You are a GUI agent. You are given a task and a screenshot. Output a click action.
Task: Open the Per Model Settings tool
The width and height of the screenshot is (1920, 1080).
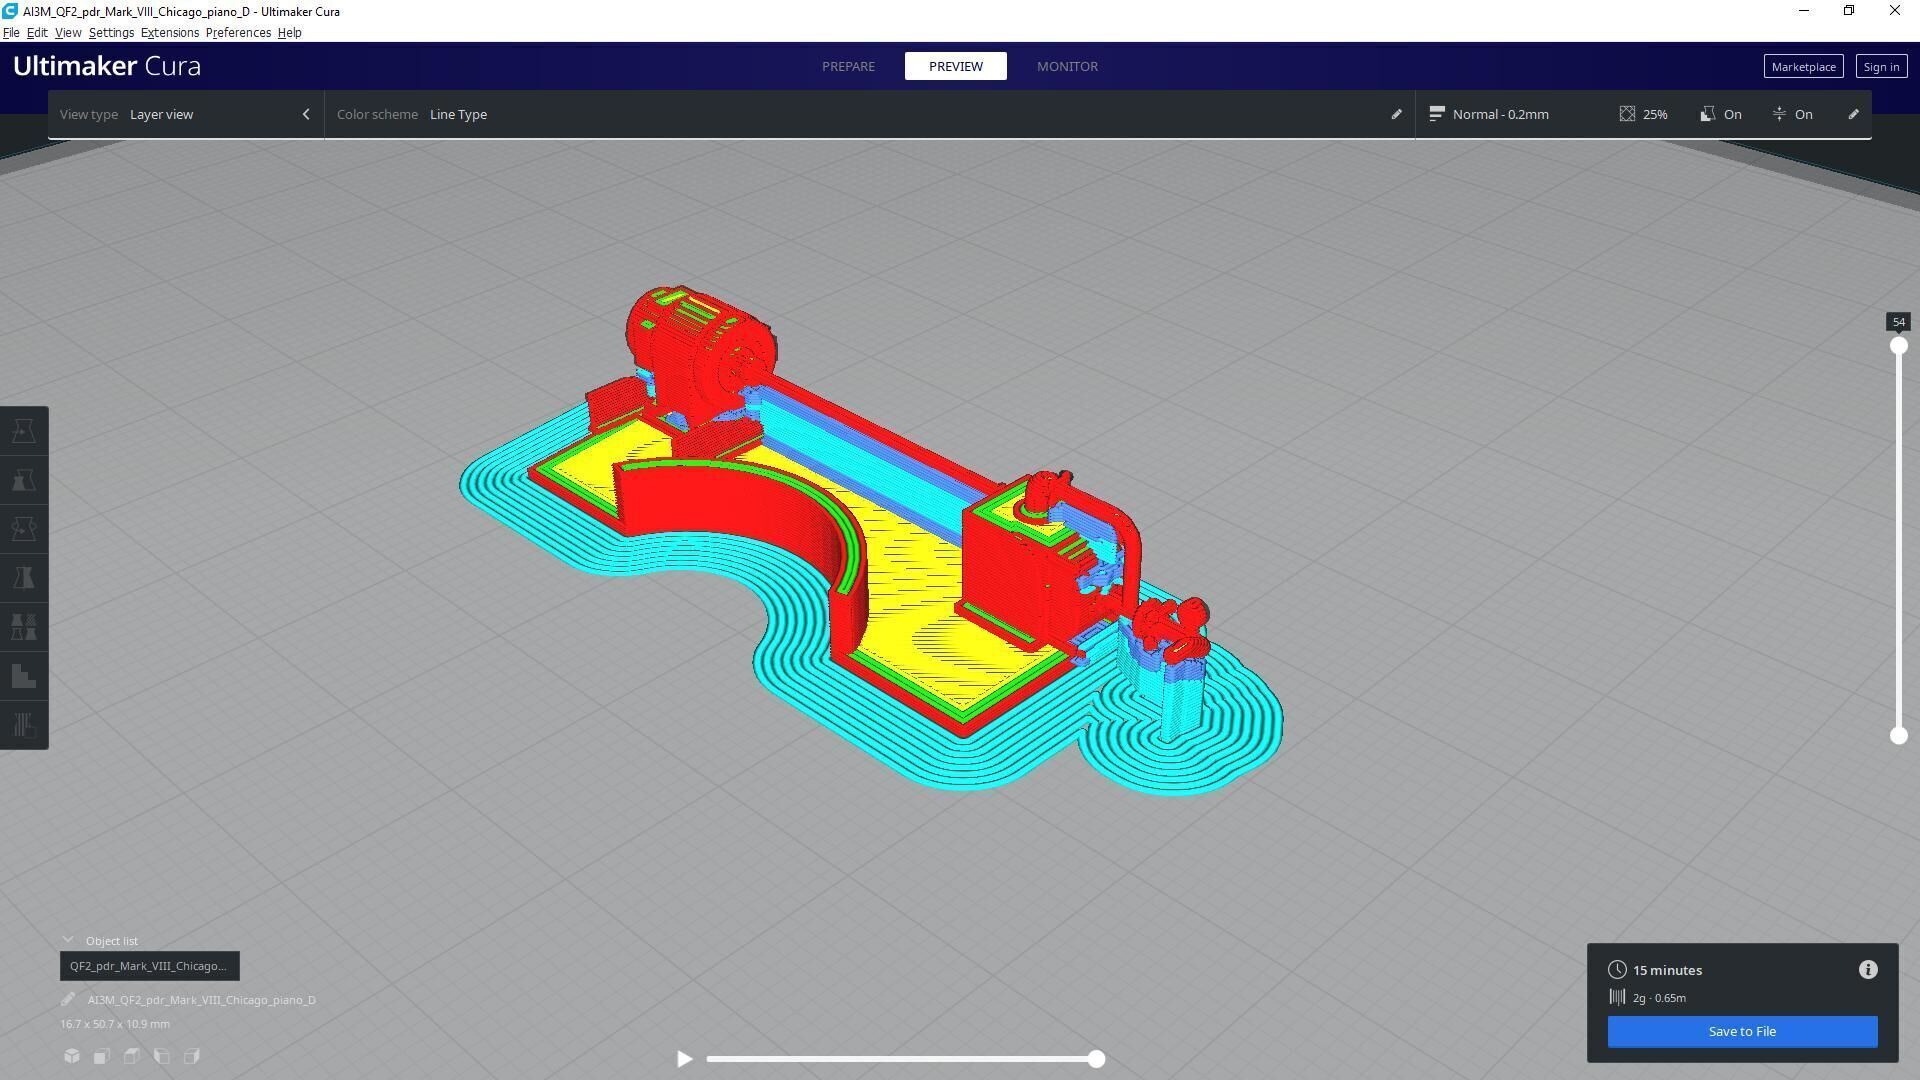pos(24,627)
